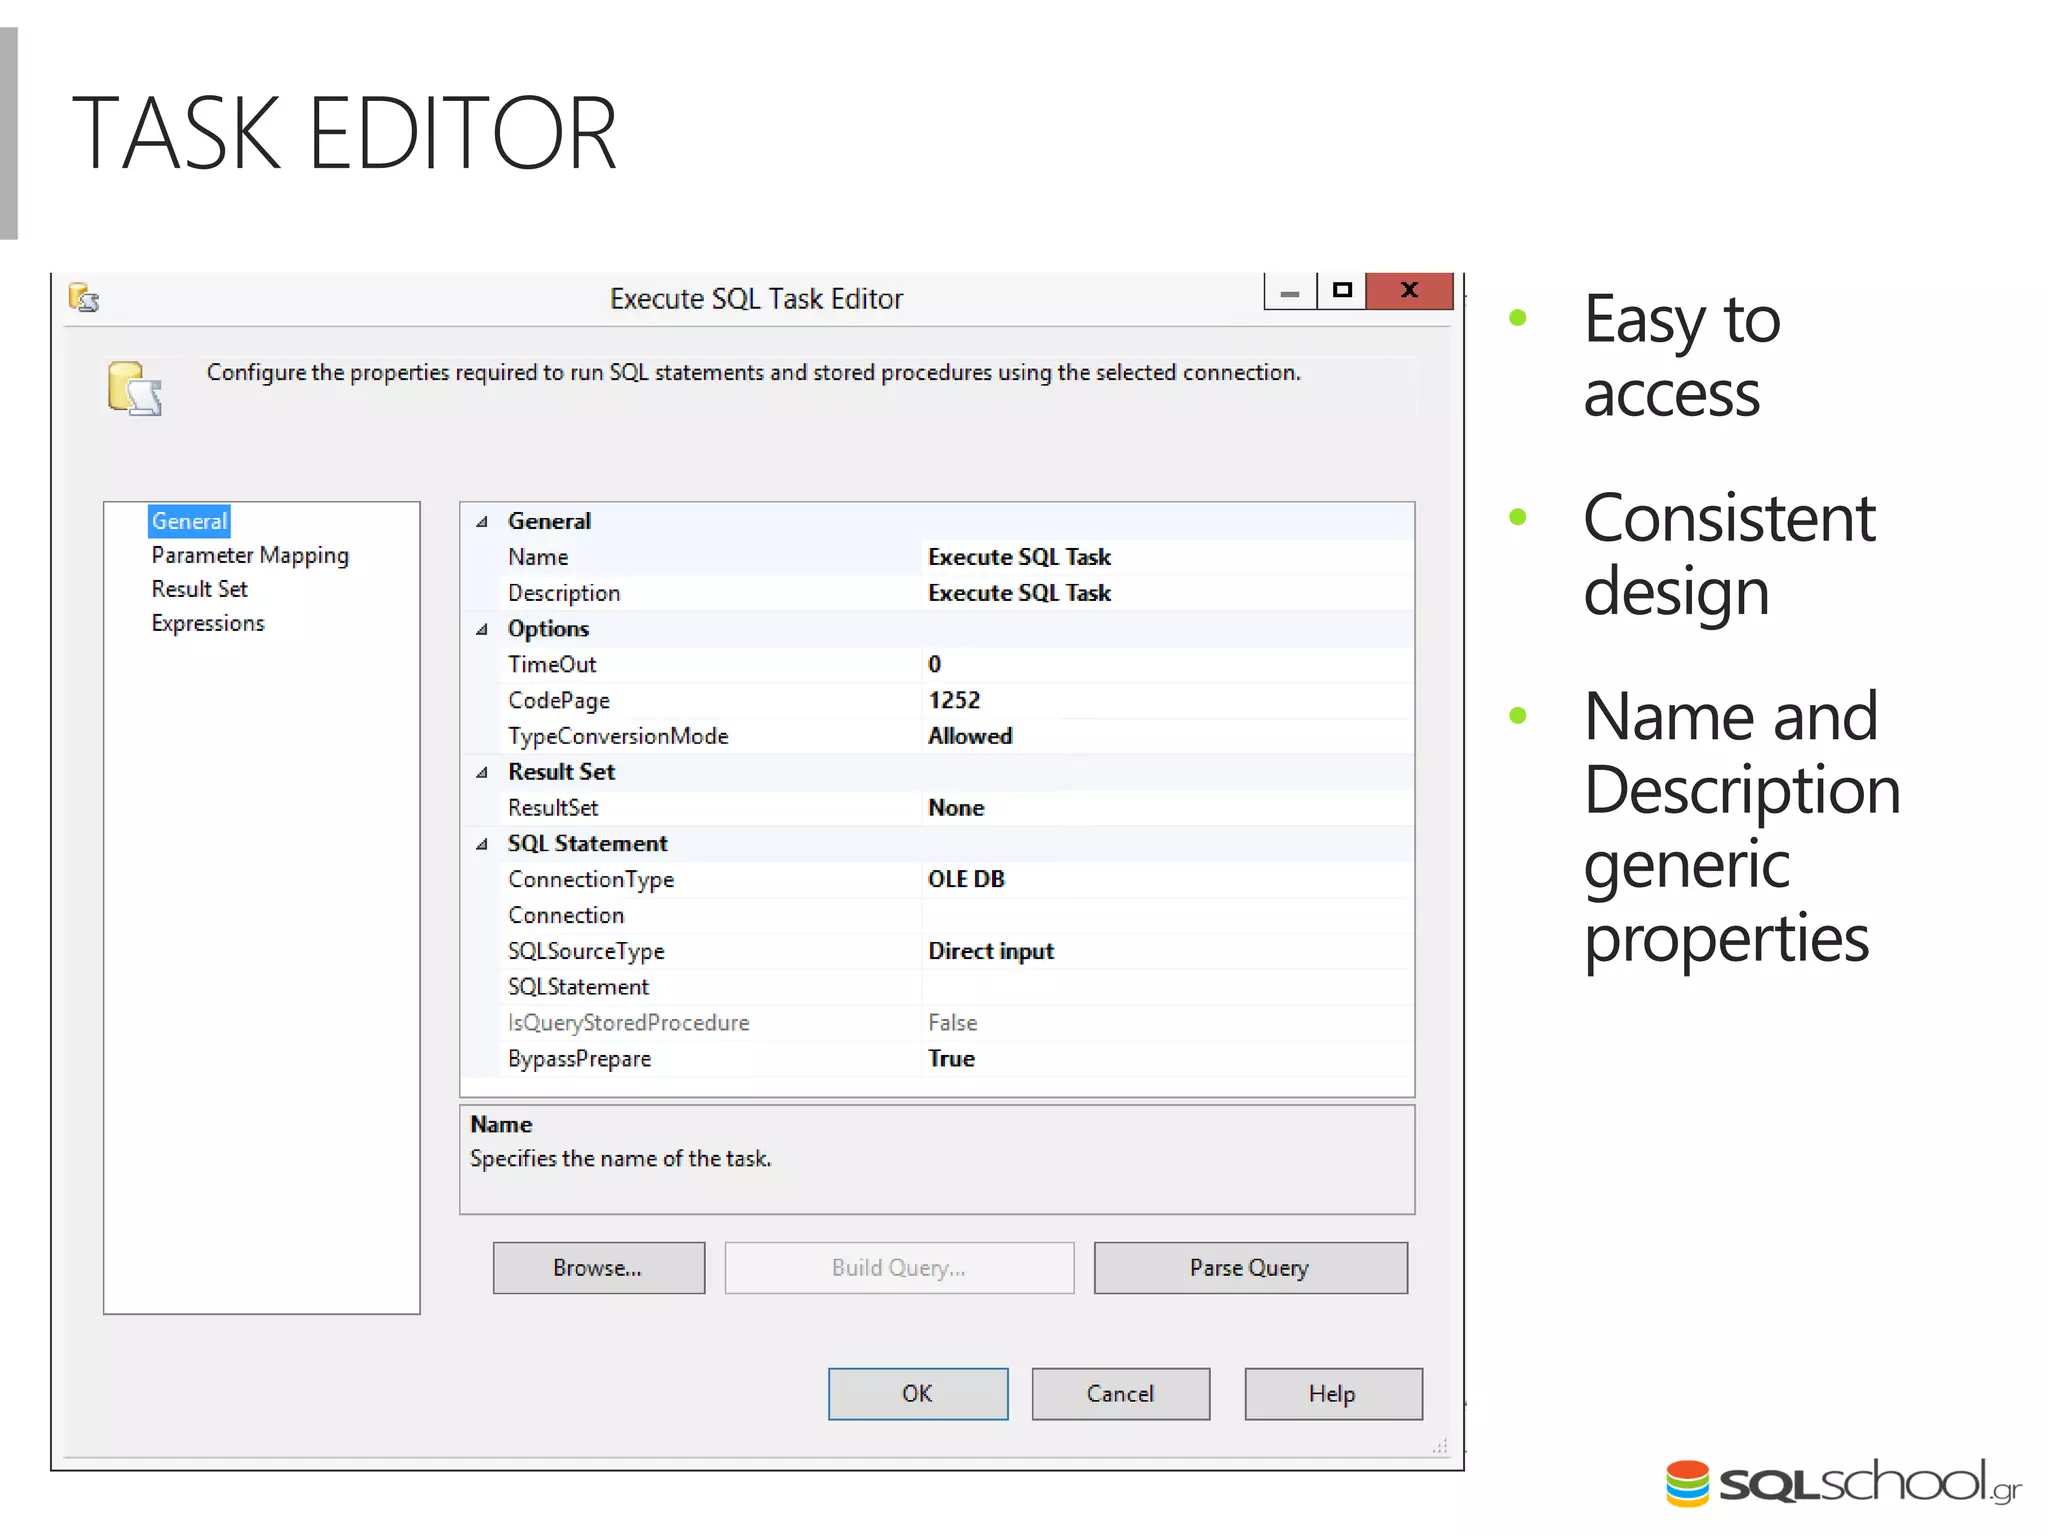The height and width of the screenshot is (1536, 2048).
Task: Select the Connection property label
Action: click(566, 915)
